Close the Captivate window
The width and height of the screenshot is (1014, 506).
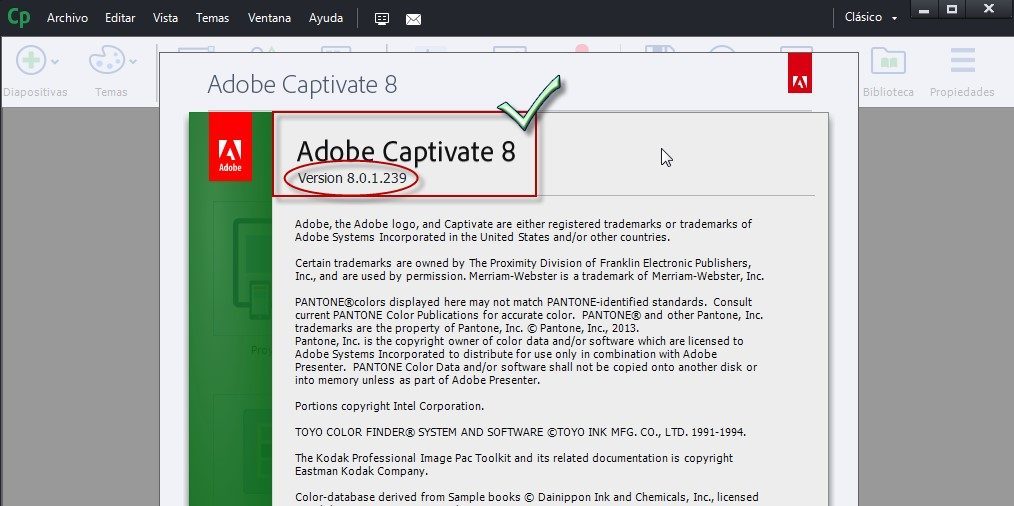click(989, 9)
